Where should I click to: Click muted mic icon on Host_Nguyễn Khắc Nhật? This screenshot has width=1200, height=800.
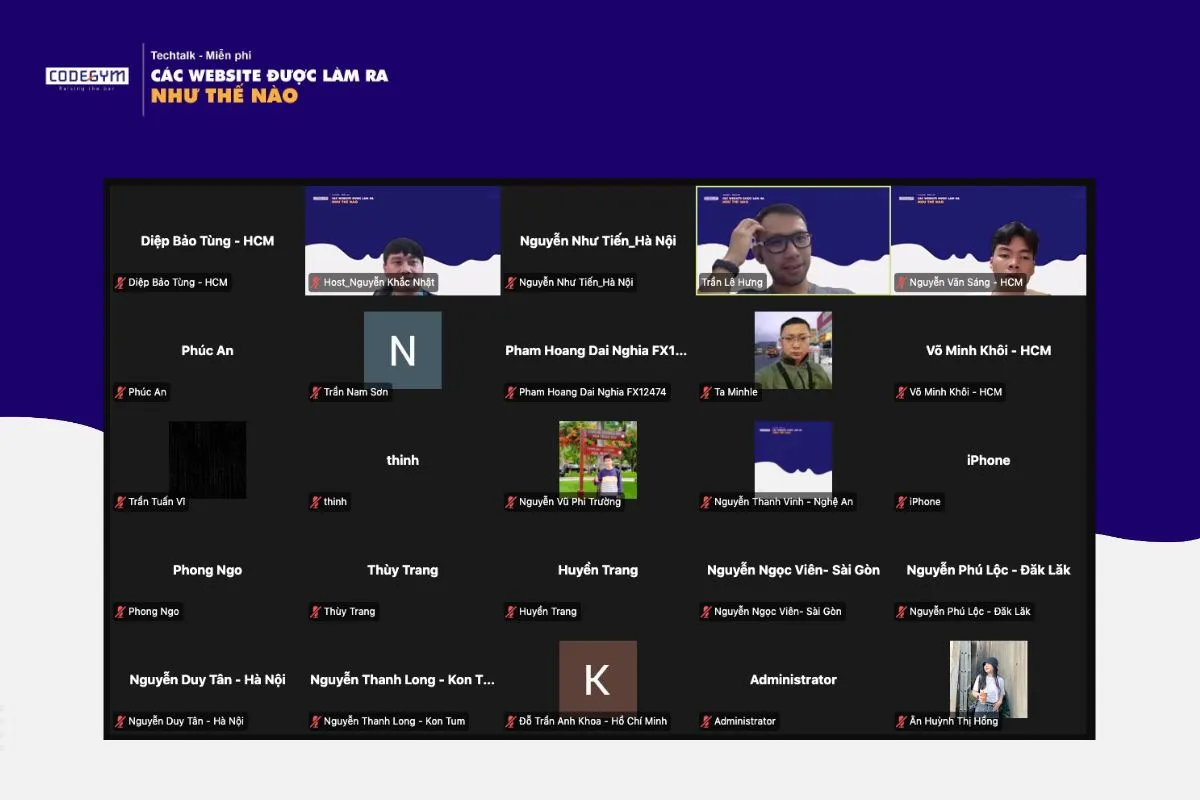click(x=315, y=283)
